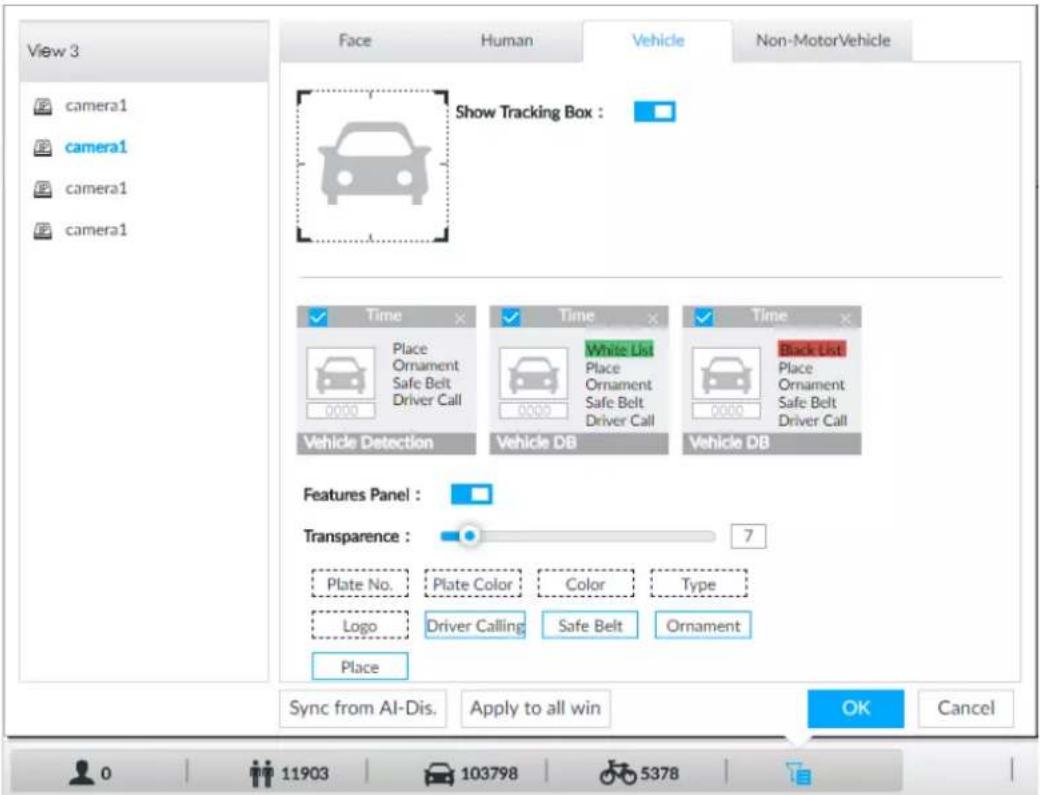This screenshot has width=1040, height=795.
Task: Select the Plate No. feature tag
Action: point(359,583)
